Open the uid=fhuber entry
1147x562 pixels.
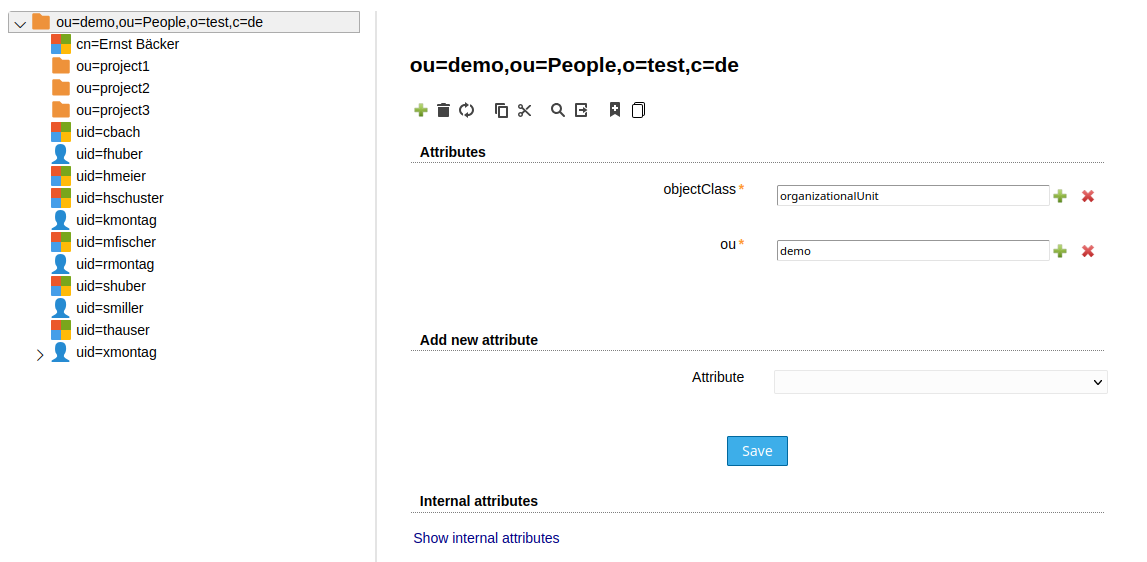(109, 154)
